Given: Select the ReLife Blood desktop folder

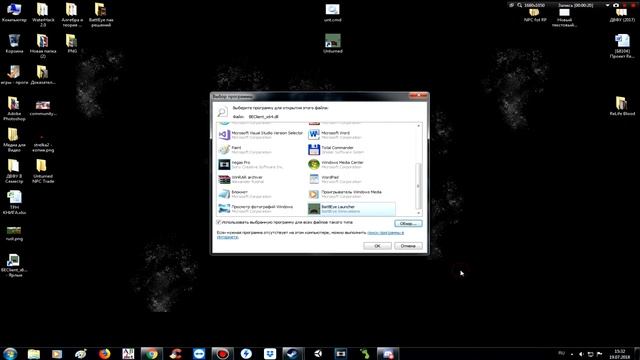Looking at the screenshot, I should [x=622, y=106].
